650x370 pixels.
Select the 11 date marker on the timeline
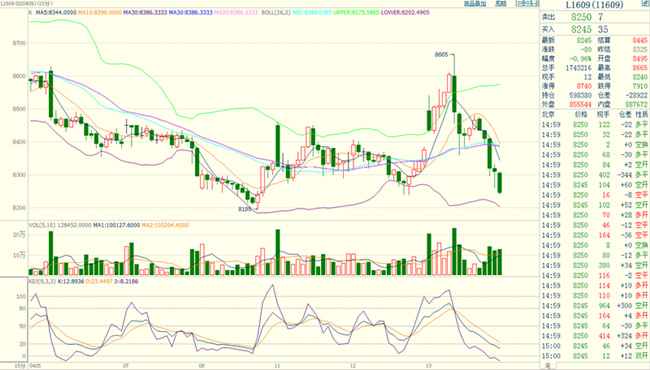[x=277, y=366]
